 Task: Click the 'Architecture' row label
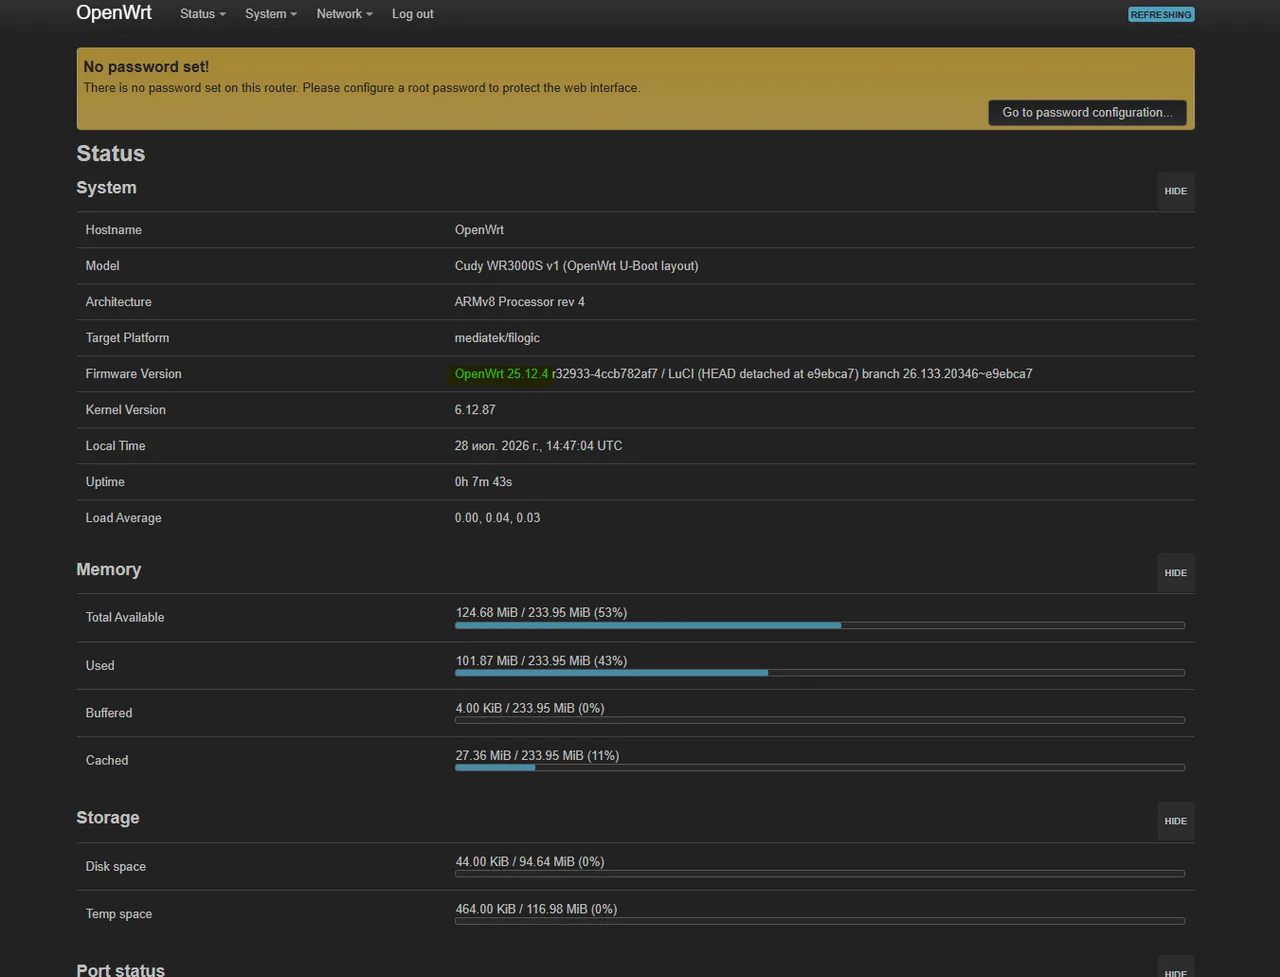pyautogui.click(x=119, y=302)
